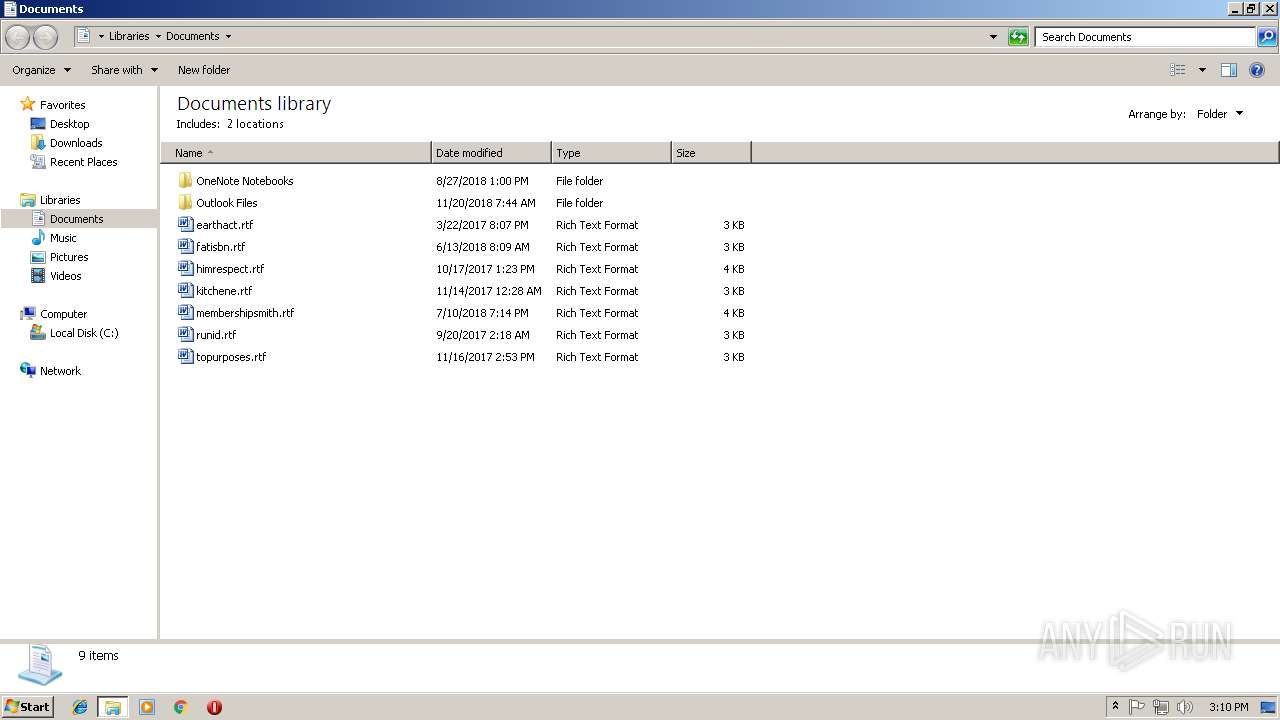This screenshot has height=720, width=1280.
Task: Show hidden tray icons arrow
Action: pyautogui.click(x=1115, y=707)
